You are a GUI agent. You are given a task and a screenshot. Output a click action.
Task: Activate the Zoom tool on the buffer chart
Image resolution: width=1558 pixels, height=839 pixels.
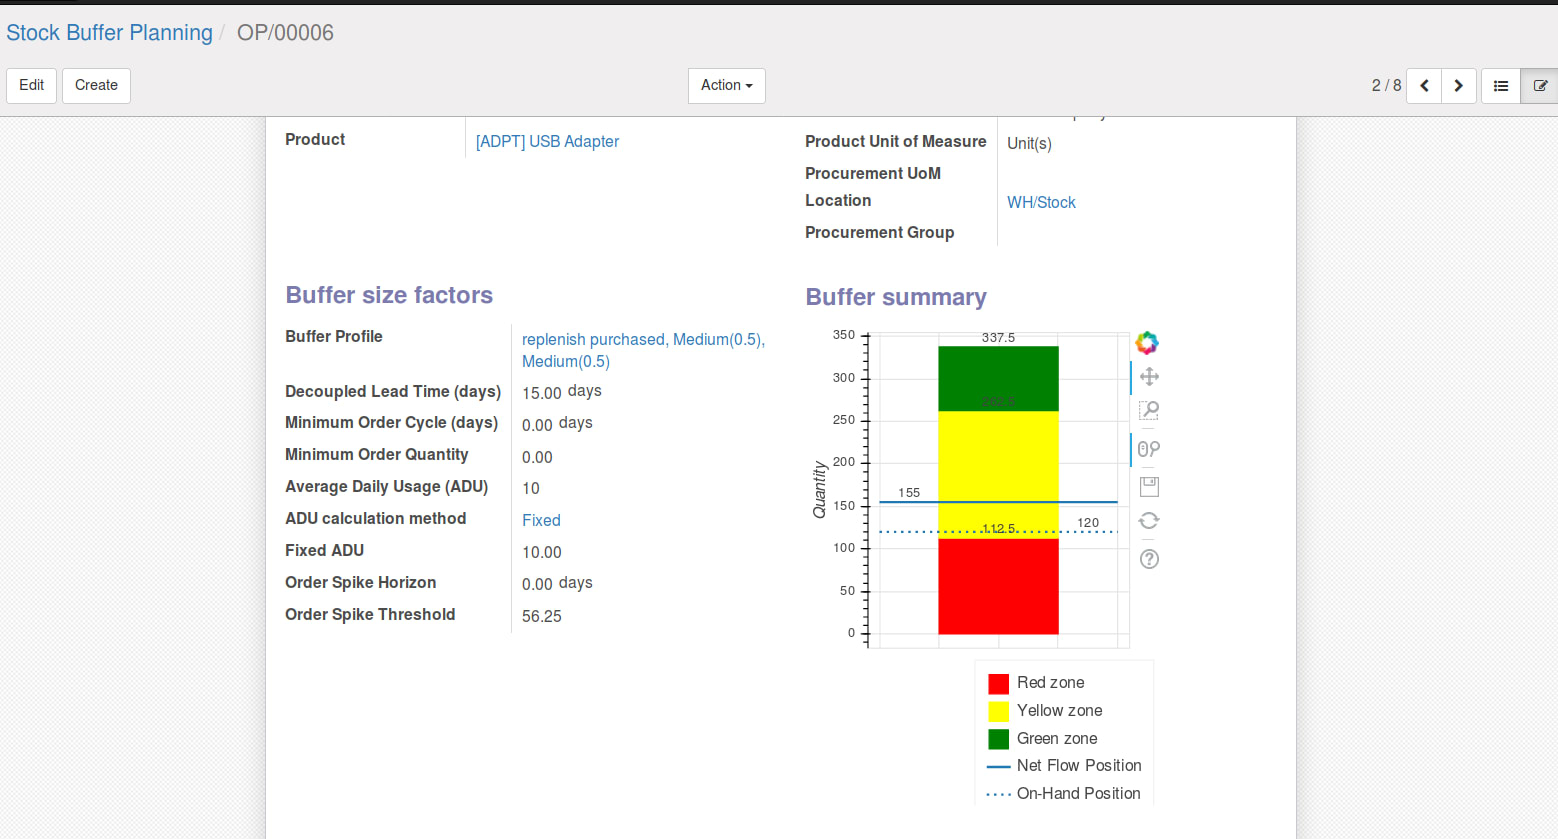pos(1148,410)
